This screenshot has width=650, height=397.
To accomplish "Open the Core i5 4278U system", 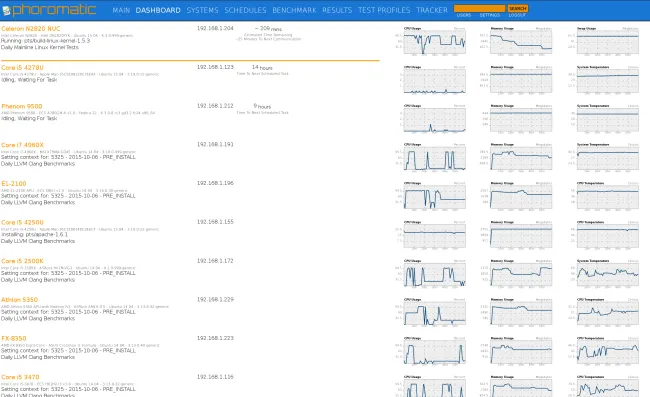I will coord(22,68).
